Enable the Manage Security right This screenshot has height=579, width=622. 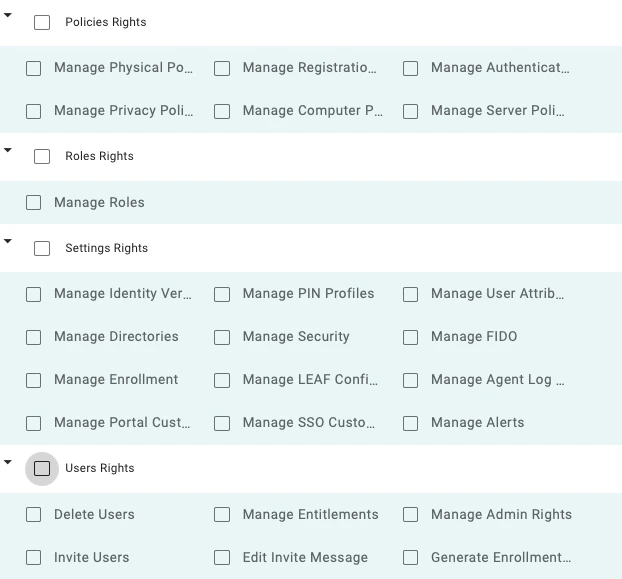click(222, 337)
